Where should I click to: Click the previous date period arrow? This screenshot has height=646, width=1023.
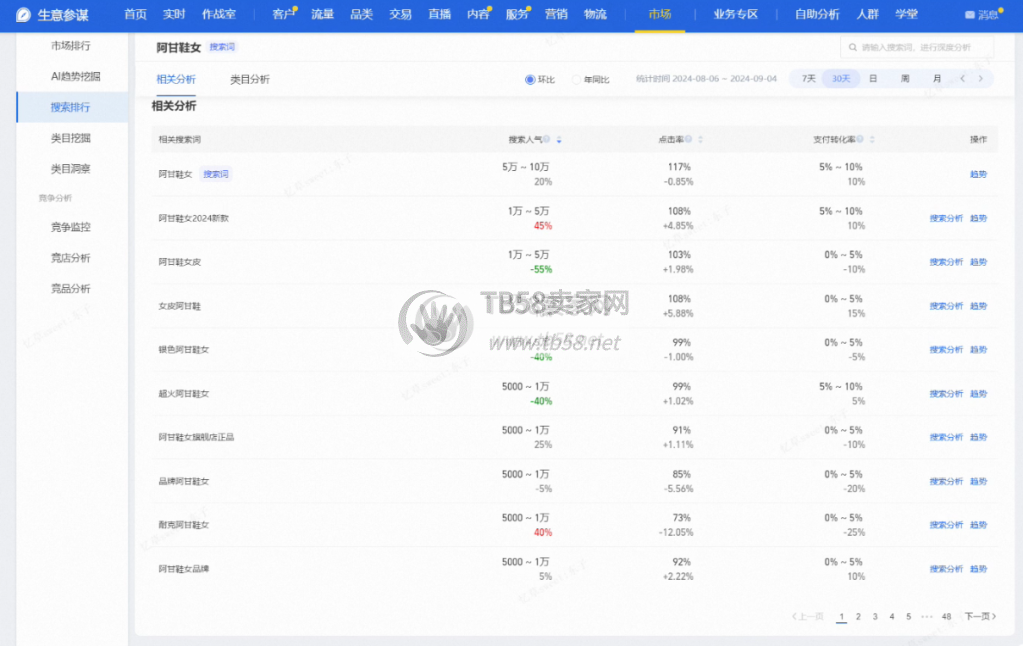(962, 79)
